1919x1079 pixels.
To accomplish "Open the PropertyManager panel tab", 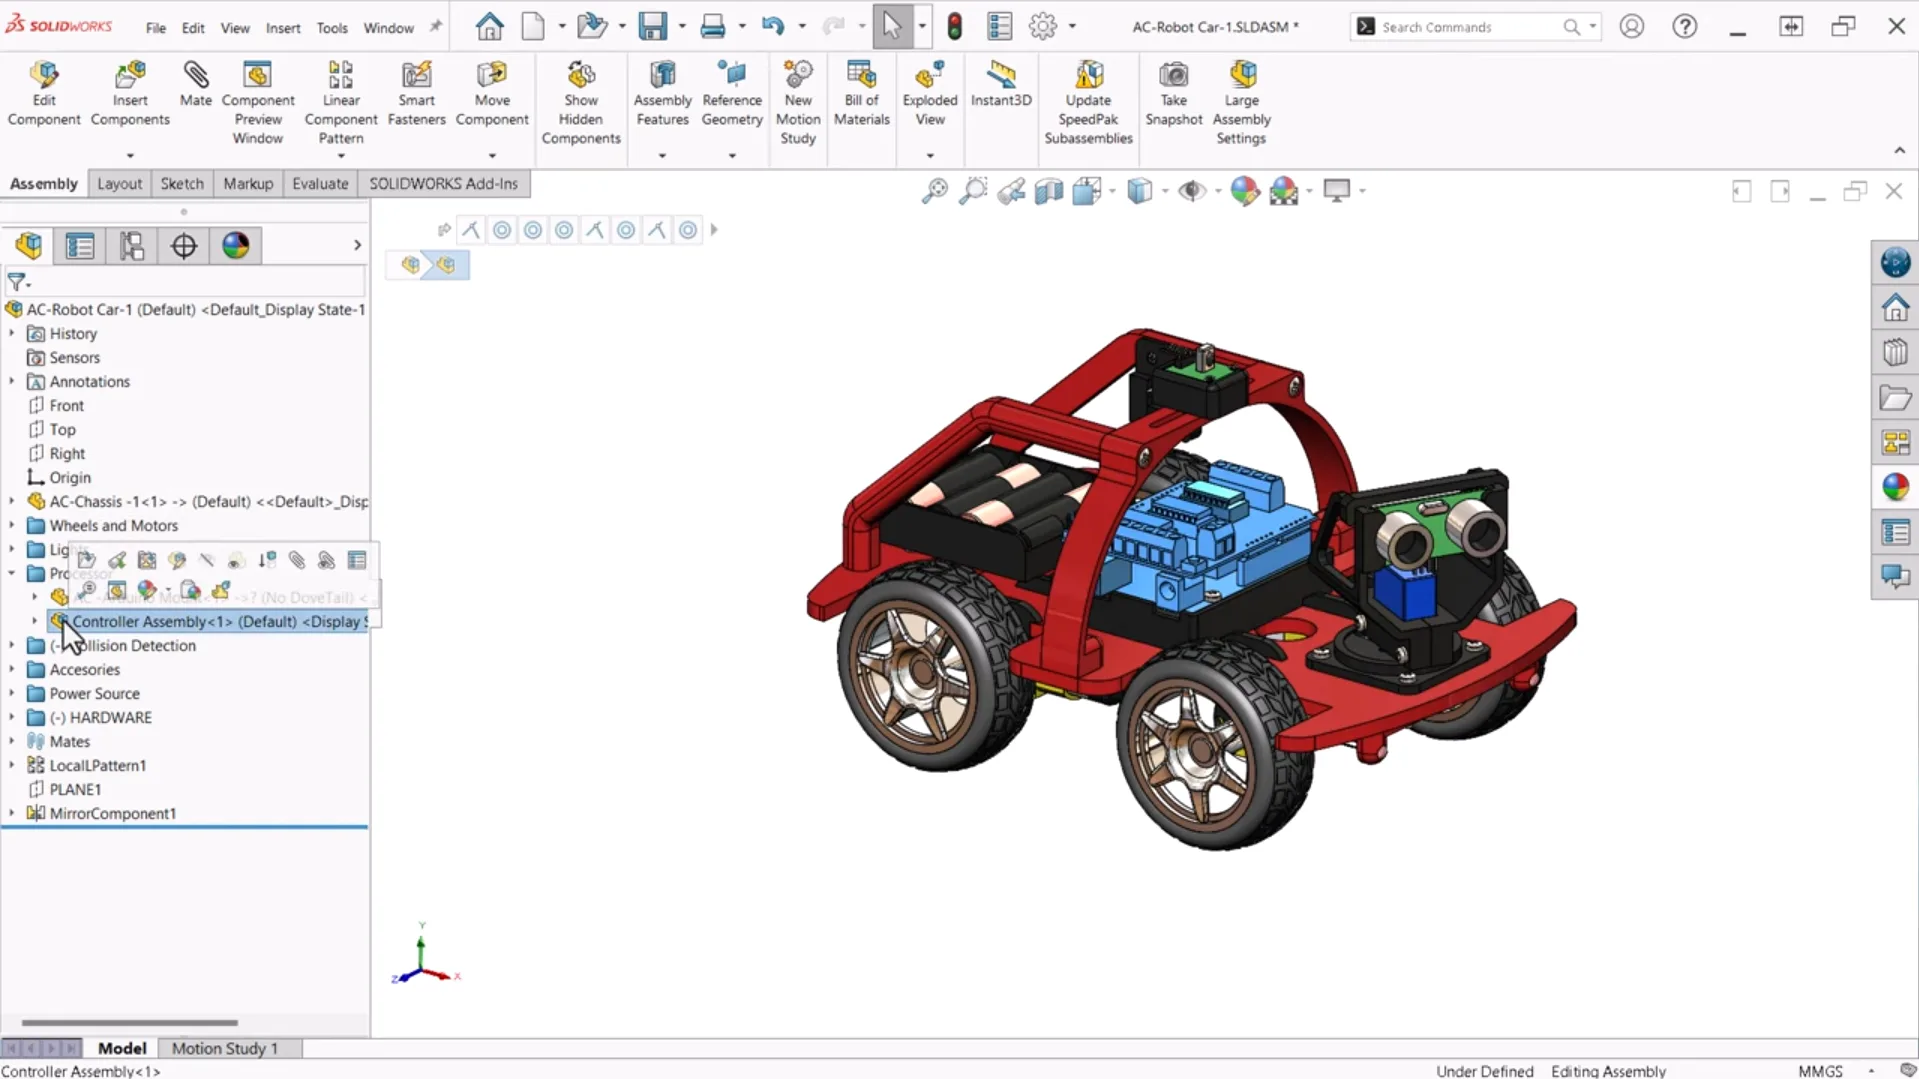I will point(80,246).
